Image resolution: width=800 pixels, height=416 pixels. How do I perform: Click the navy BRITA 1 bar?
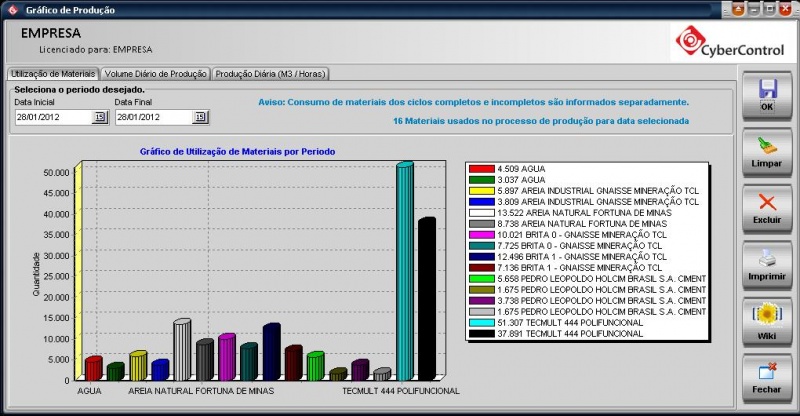pos(271,352)
